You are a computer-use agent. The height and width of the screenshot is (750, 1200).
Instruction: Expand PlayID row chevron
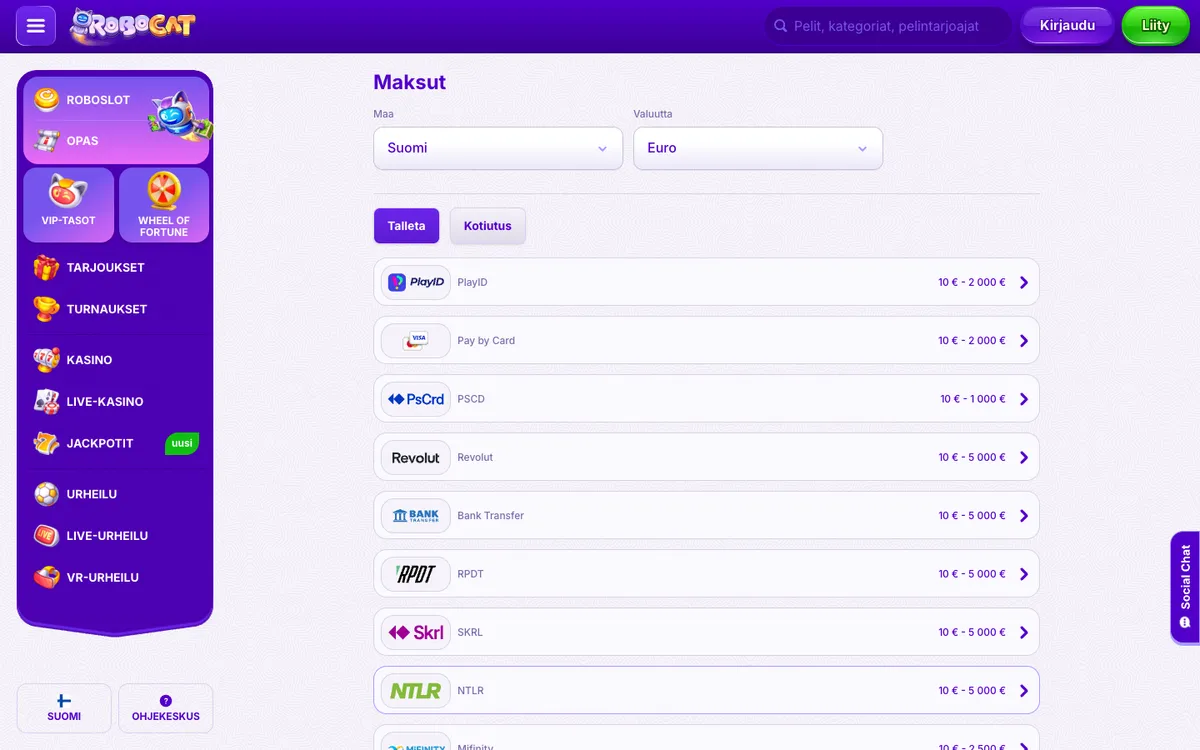1024,282
